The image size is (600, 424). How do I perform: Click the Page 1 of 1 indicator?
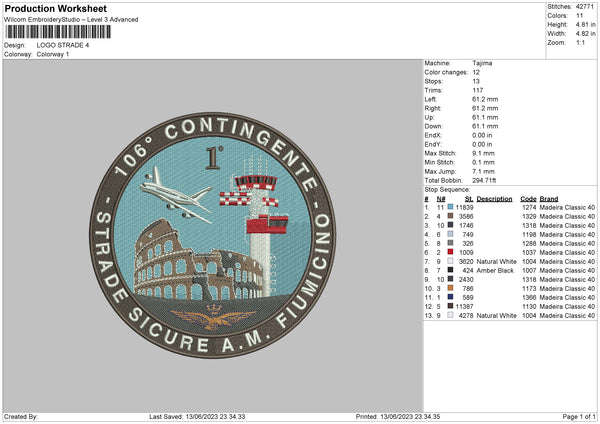click(579, 417)
